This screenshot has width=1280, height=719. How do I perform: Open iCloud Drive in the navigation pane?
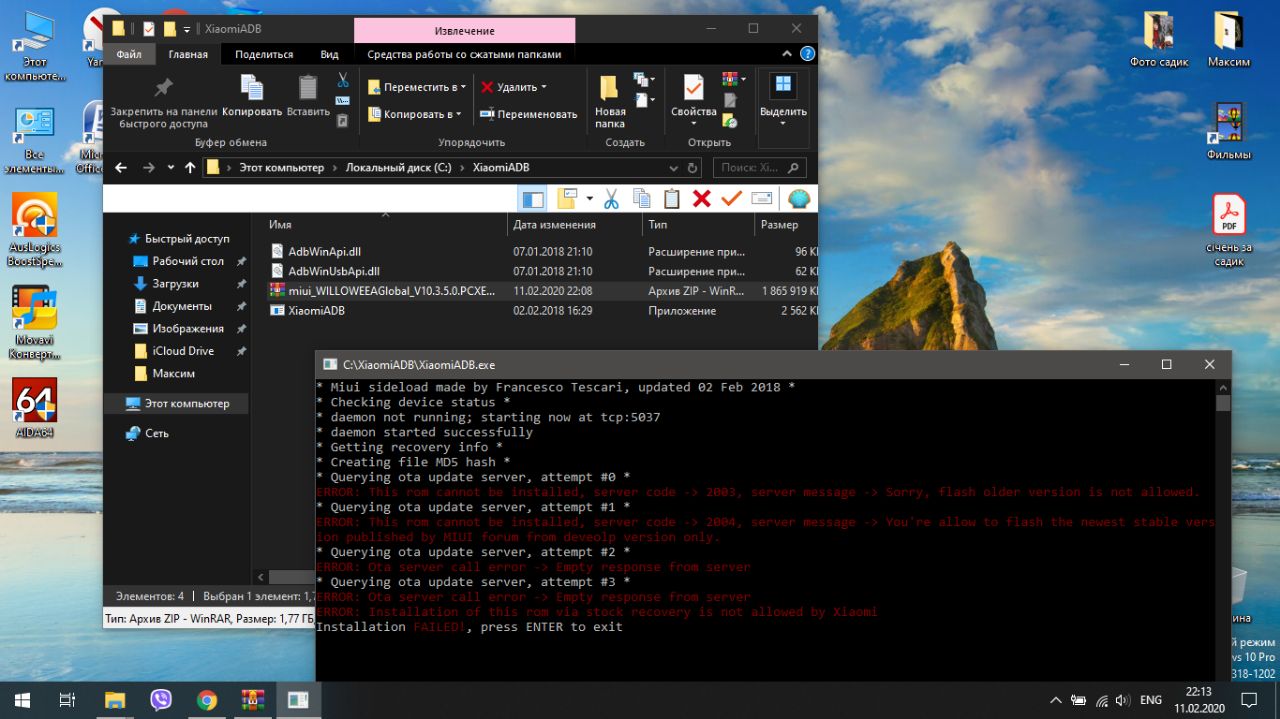(183, 351)
